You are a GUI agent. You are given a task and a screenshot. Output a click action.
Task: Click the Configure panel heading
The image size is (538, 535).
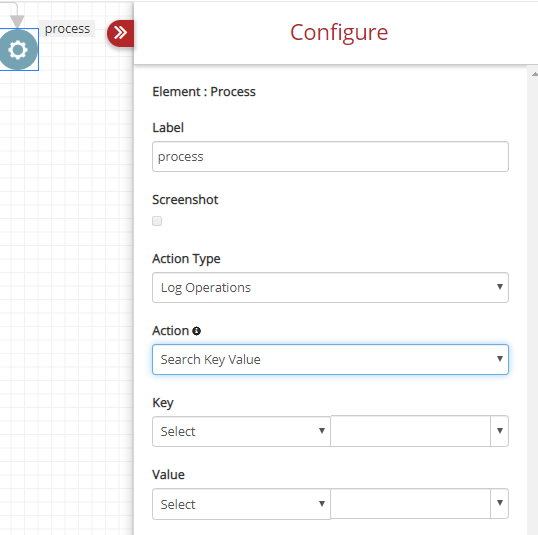[x=339, y=33]
